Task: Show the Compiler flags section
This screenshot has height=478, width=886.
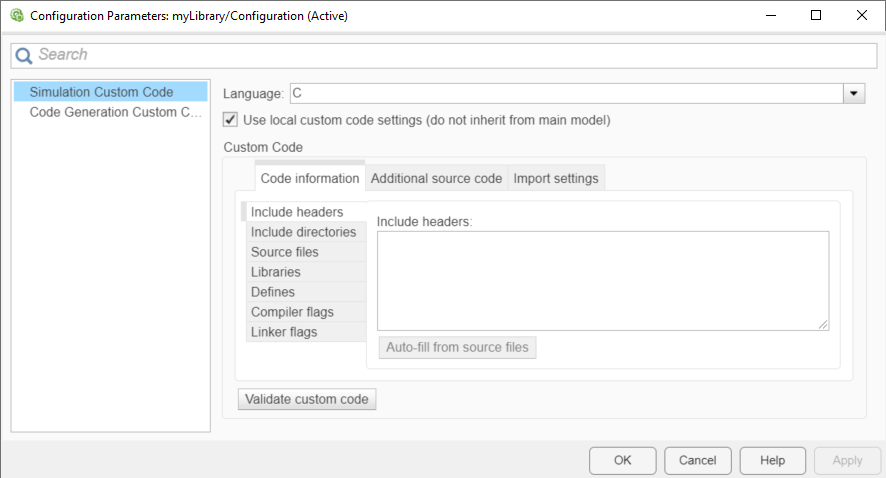Action: tap(292, 312)
